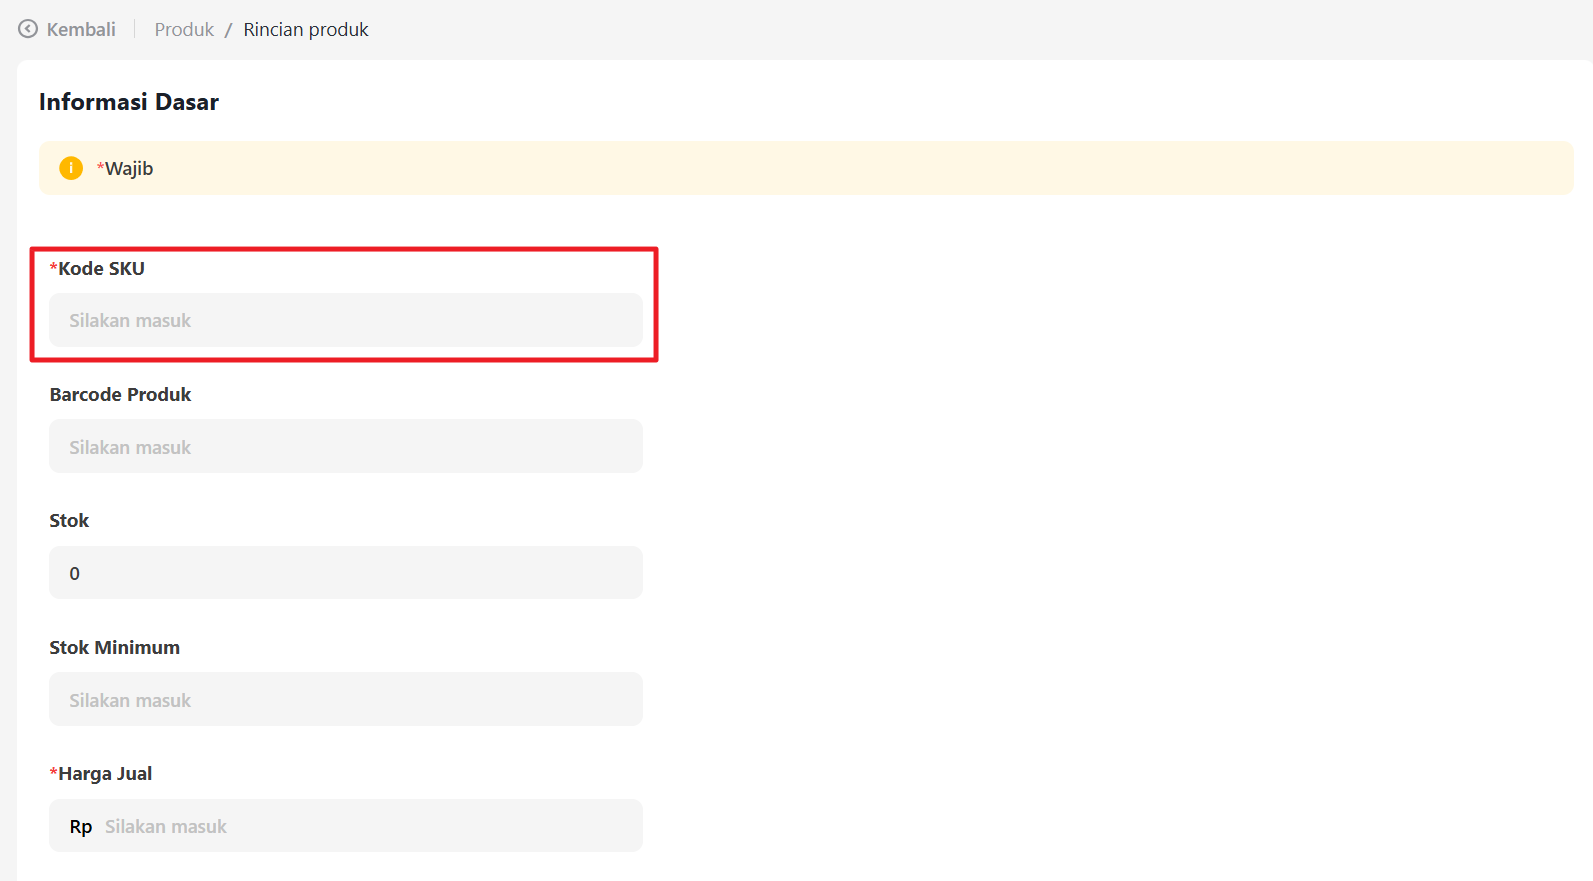This screenshot has height=881, width=1593.
Task: Click the Kode SKU field label
Action: click(101, 268)
